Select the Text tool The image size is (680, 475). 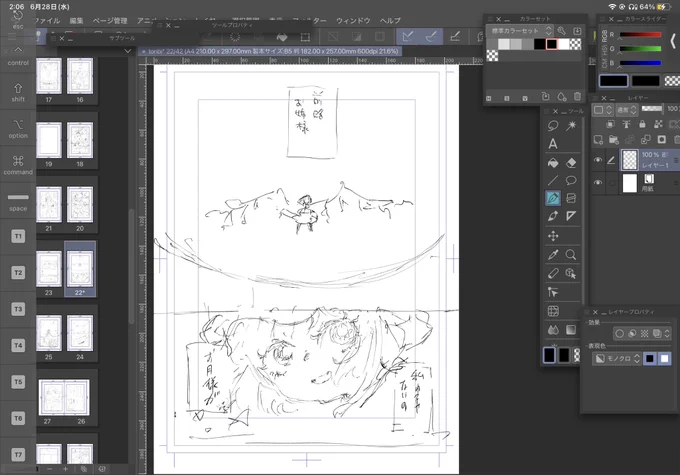click(553, 144)
